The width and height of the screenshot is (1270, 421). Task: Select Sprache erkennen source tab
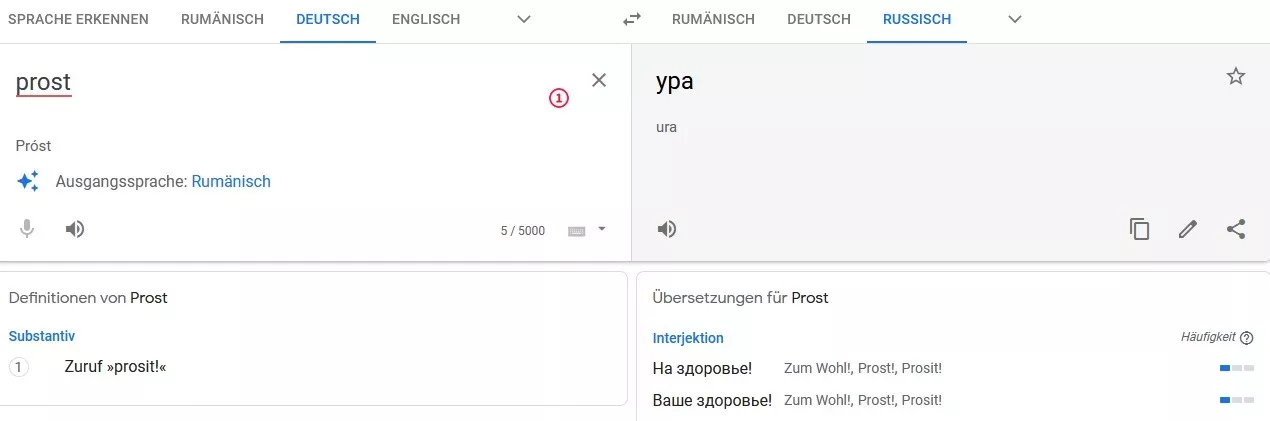78,20
